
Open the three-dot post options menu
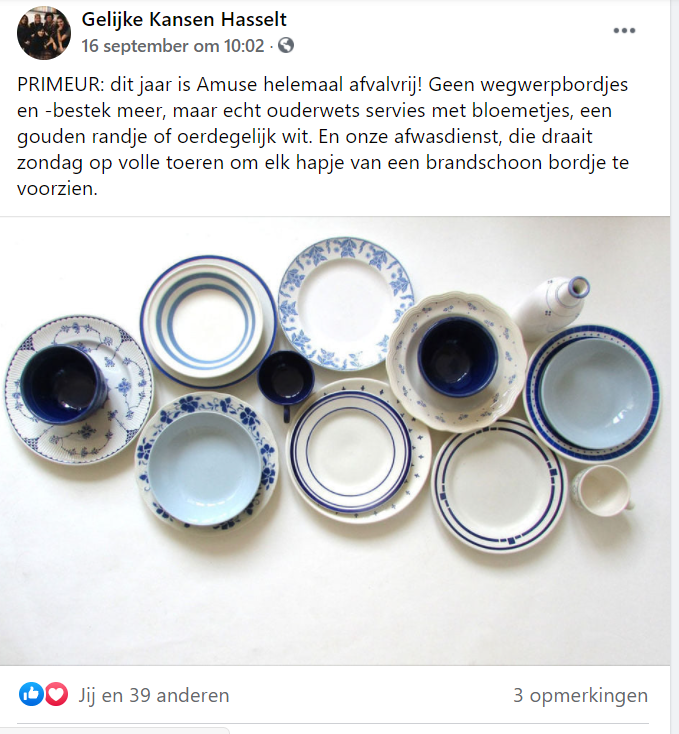click(x=624, y=30)
